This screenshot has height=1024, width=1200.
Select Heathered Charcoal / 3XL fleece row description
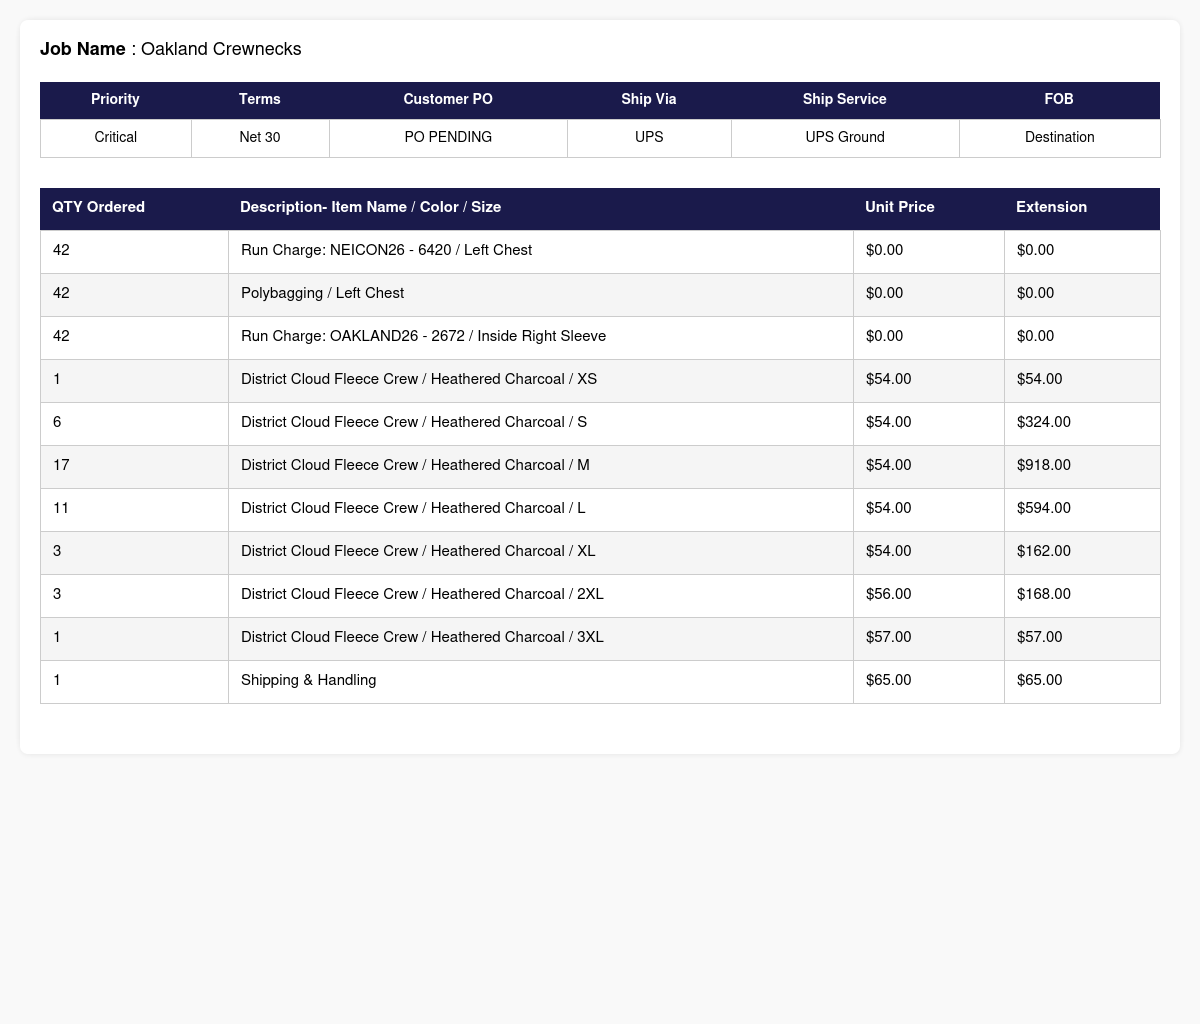422,637
